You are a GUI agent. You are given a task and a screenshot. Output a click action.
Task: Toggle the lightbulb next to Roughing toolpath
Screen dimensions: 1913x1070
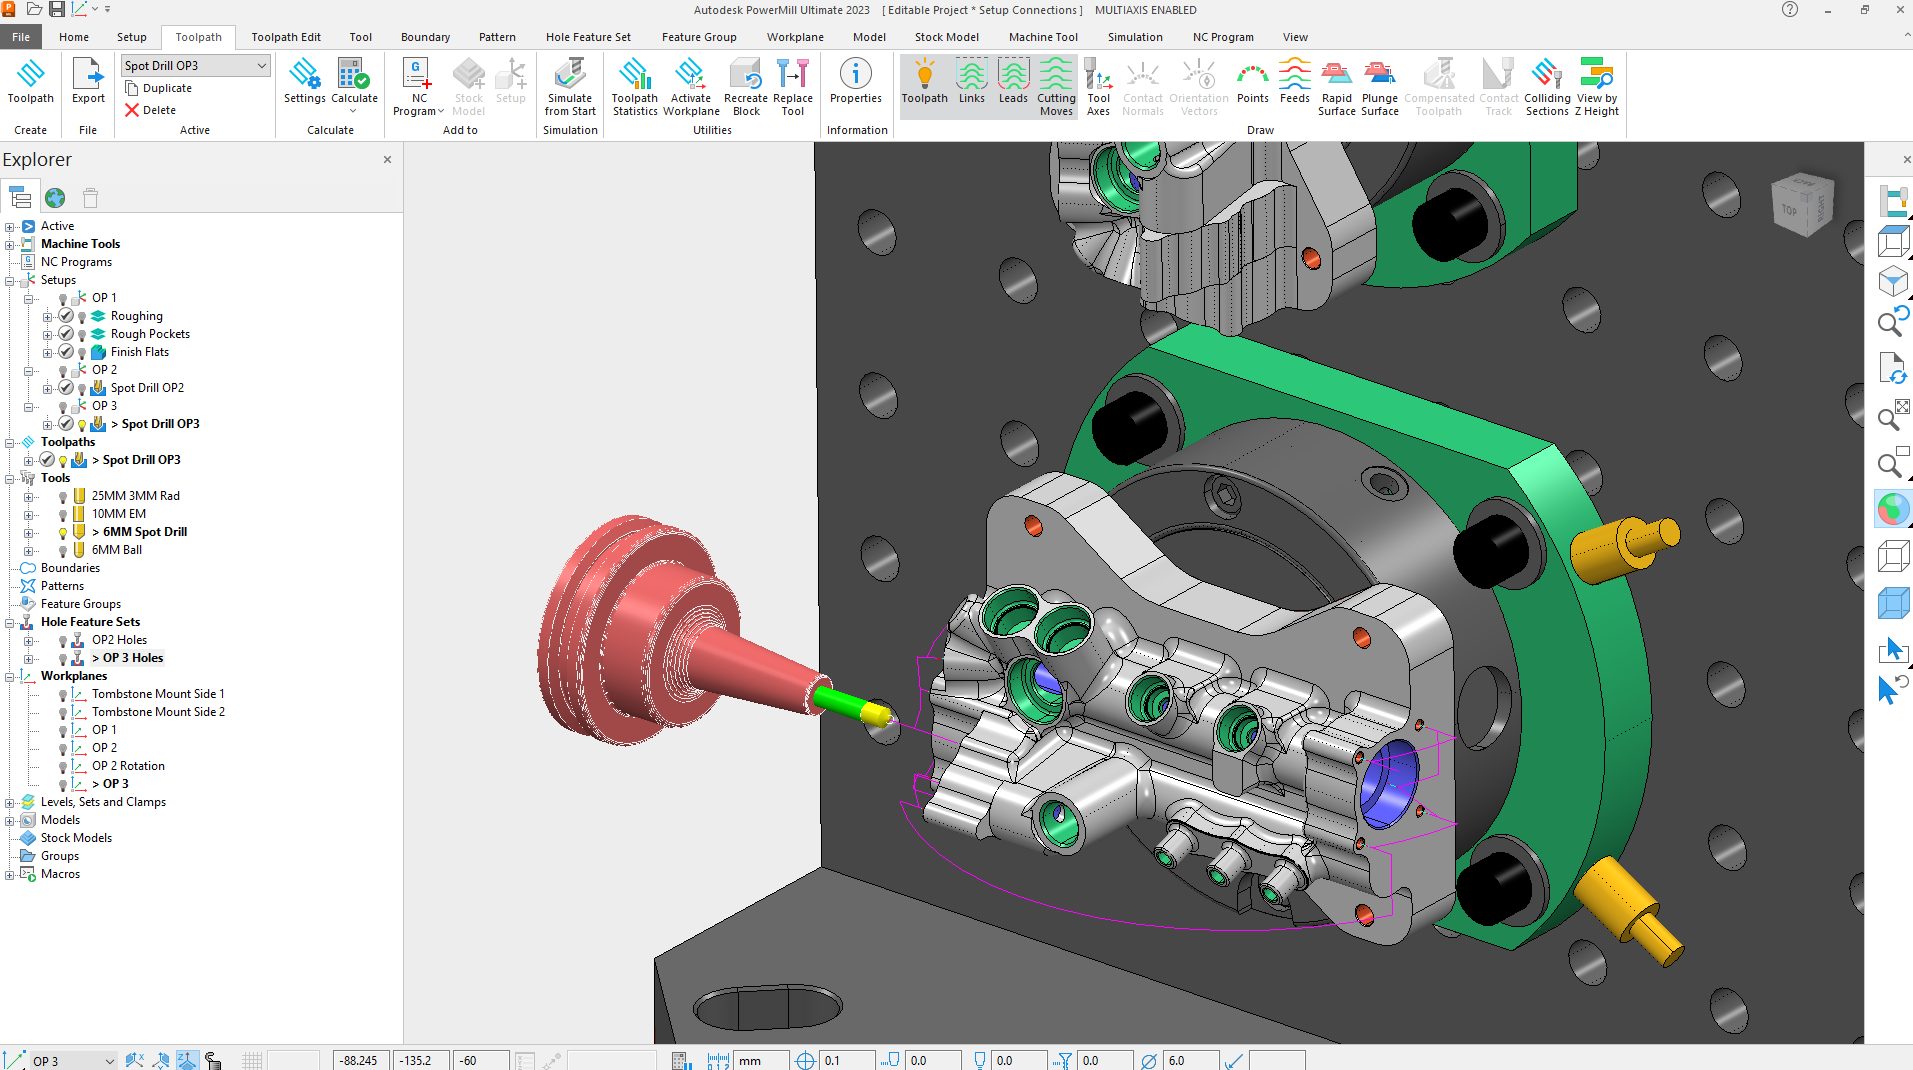tap(82, 315)
